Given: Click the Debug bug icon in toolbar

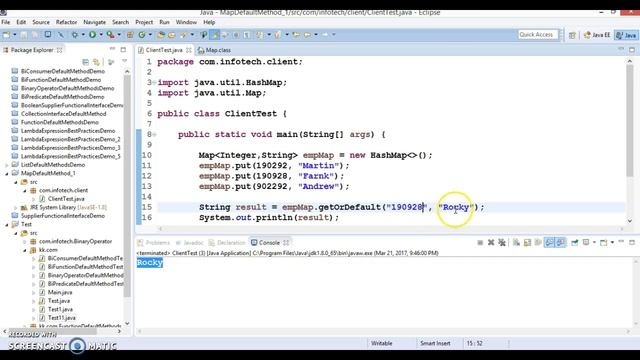Looking at the screenshot, I should click(75, 35).
